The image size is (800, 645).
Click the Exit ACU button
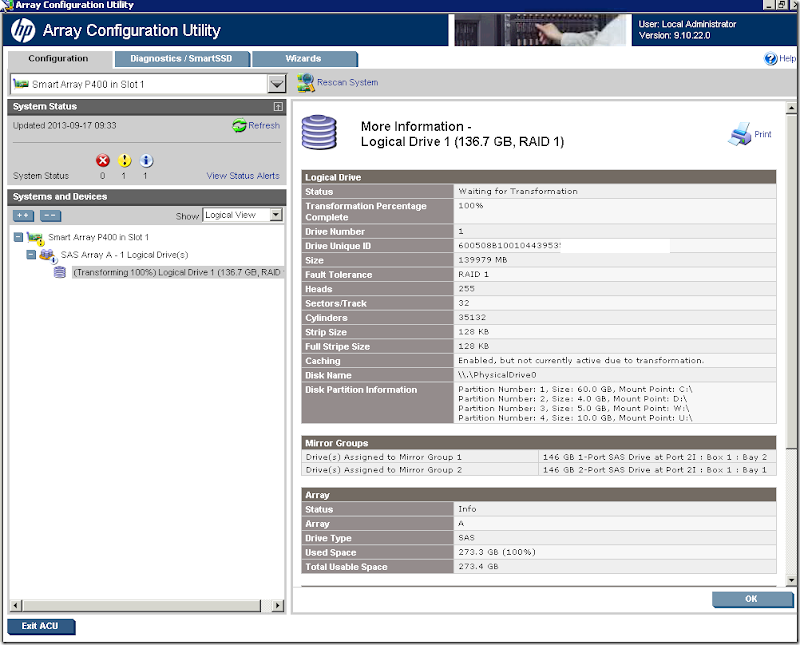[x=40, y=626]
